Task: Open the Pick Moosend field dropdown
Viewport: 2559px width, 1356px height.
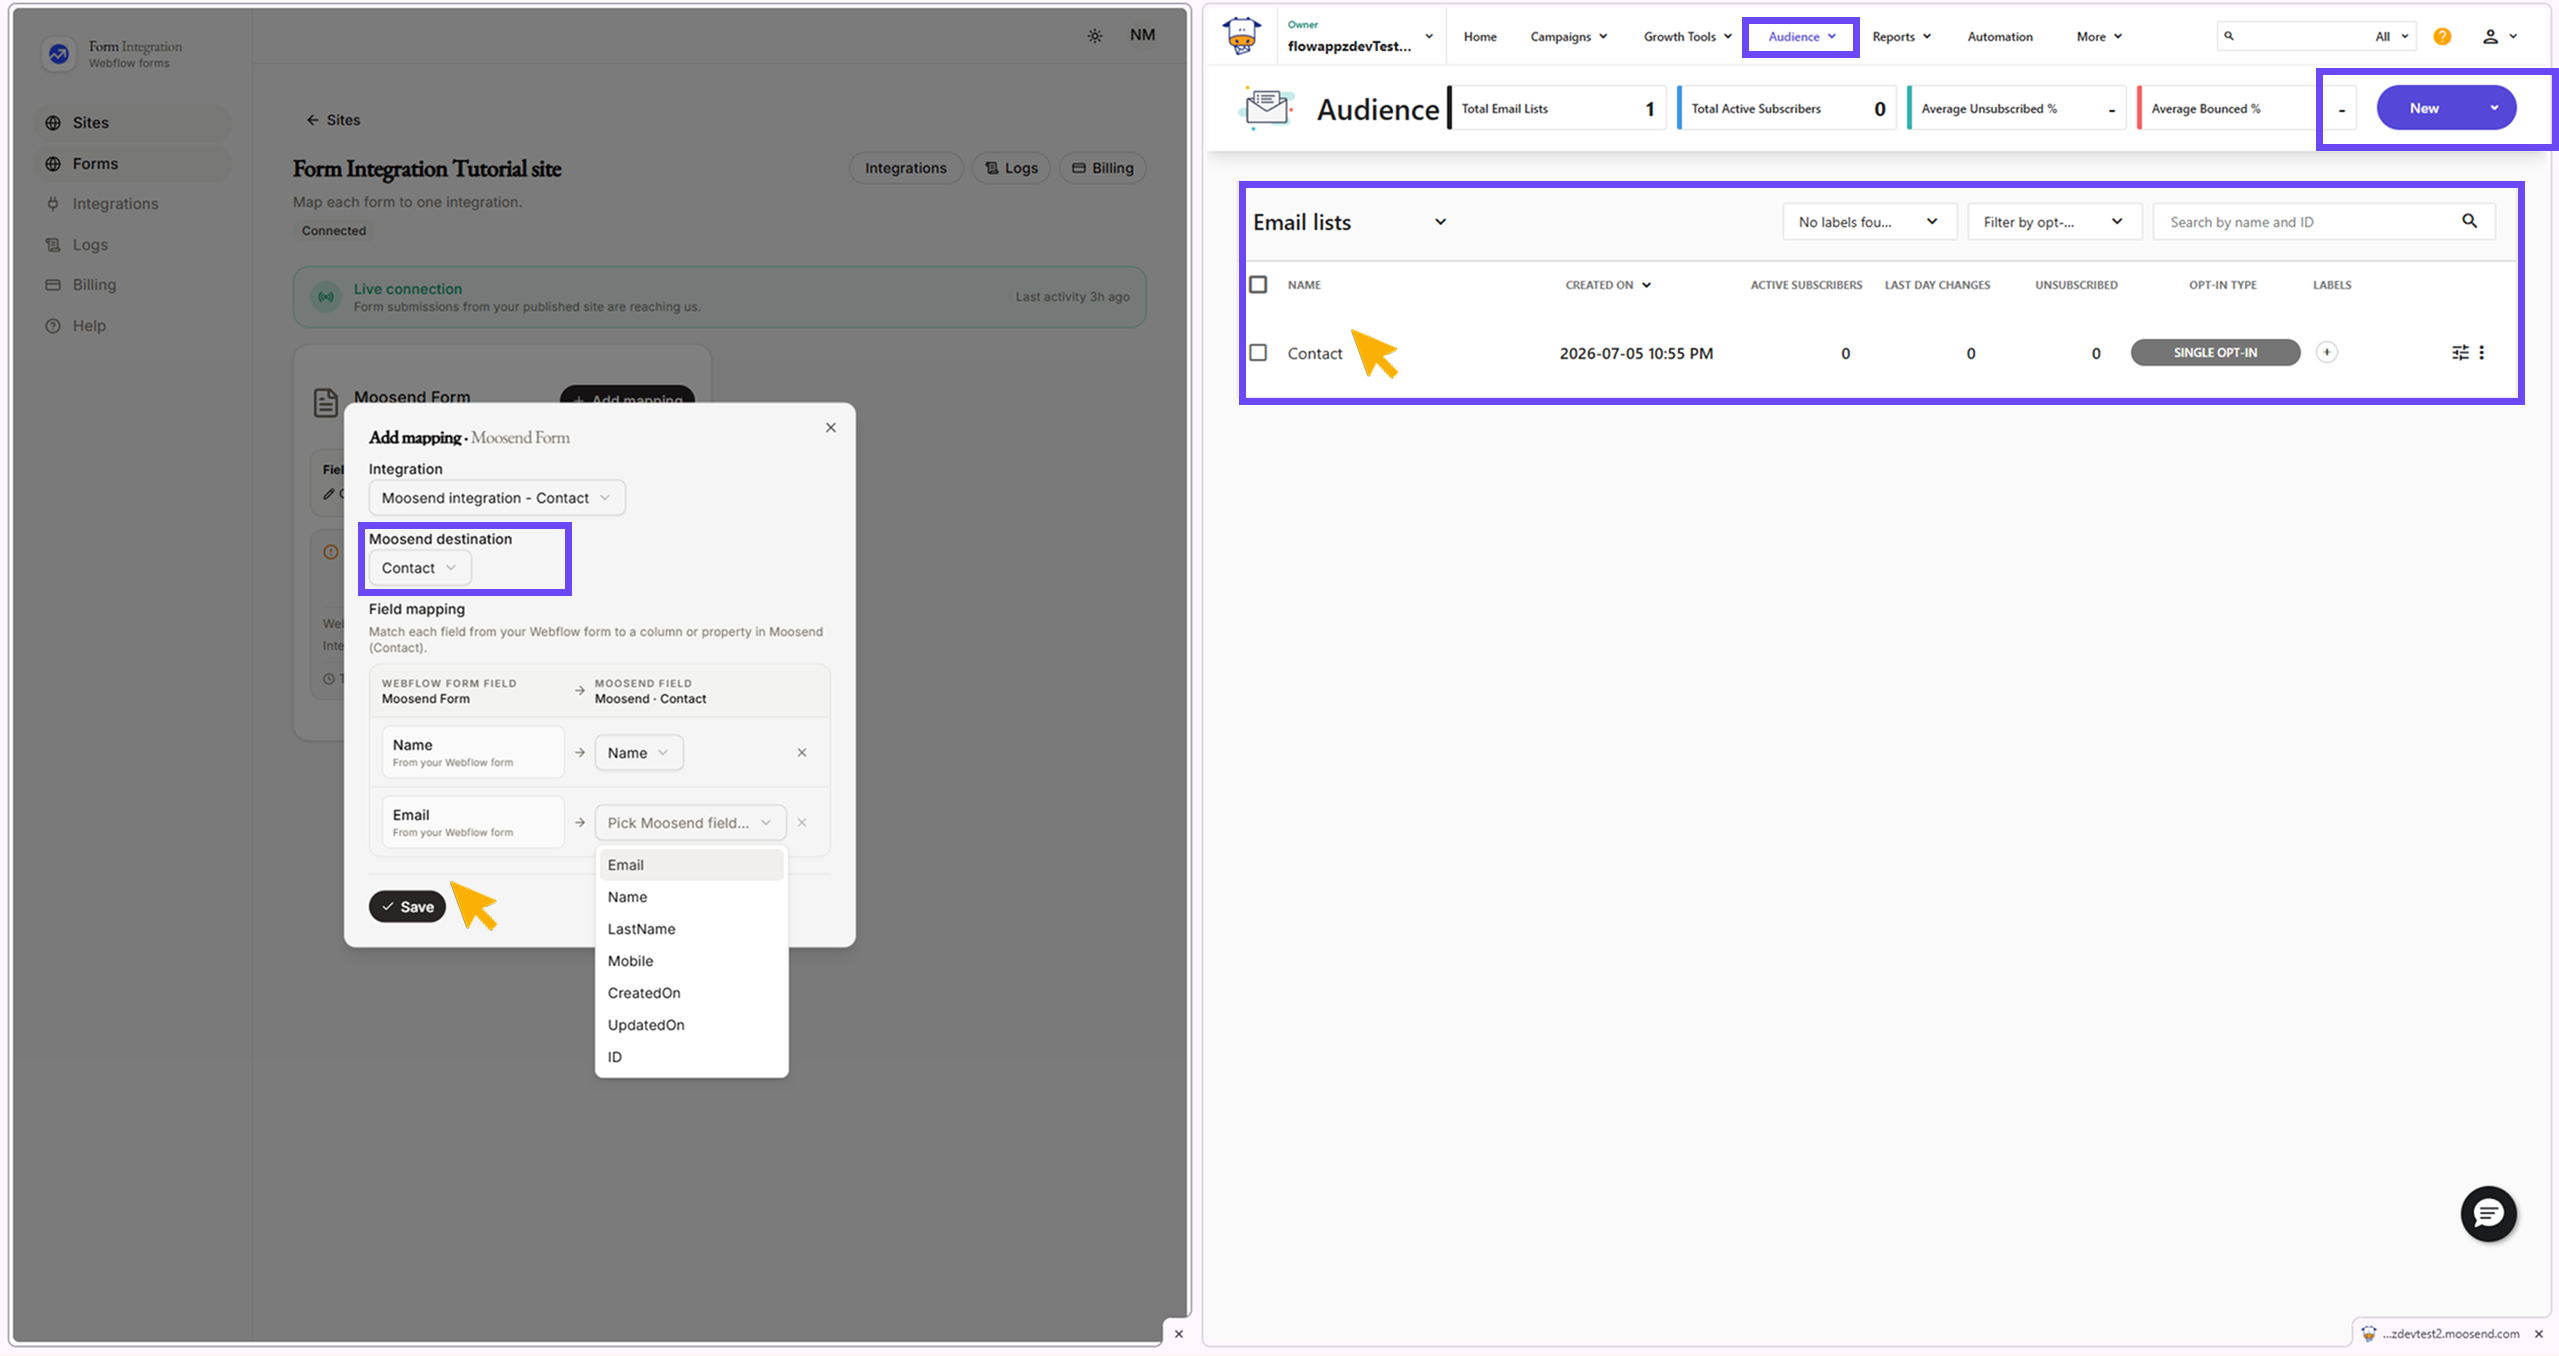Action: [690, 823]
